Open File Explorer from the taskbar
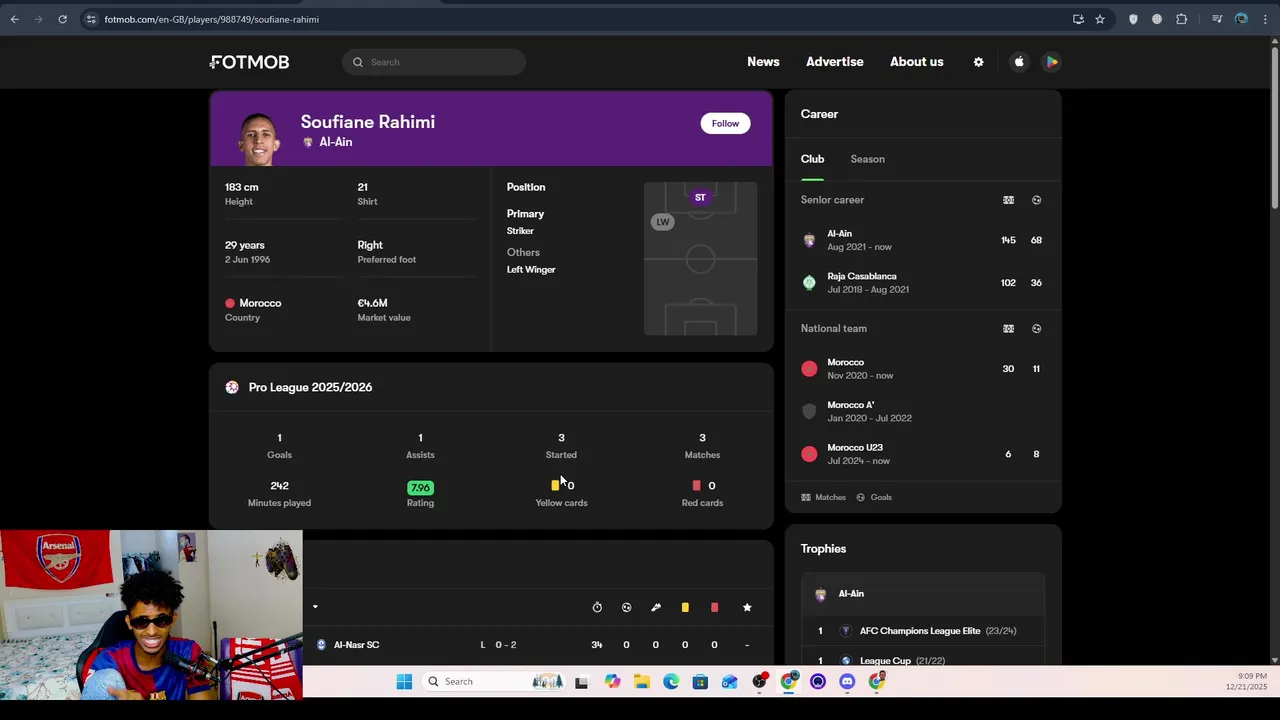Screen dimensions: 1280x720 (x=642, y=682)
